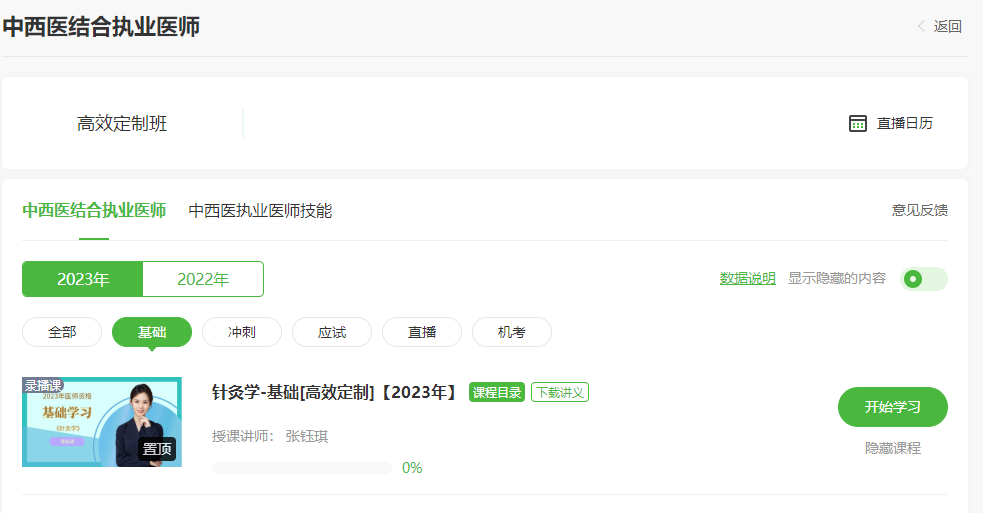Toggle the 显示隐藏的内容 switch

[924, 279]
